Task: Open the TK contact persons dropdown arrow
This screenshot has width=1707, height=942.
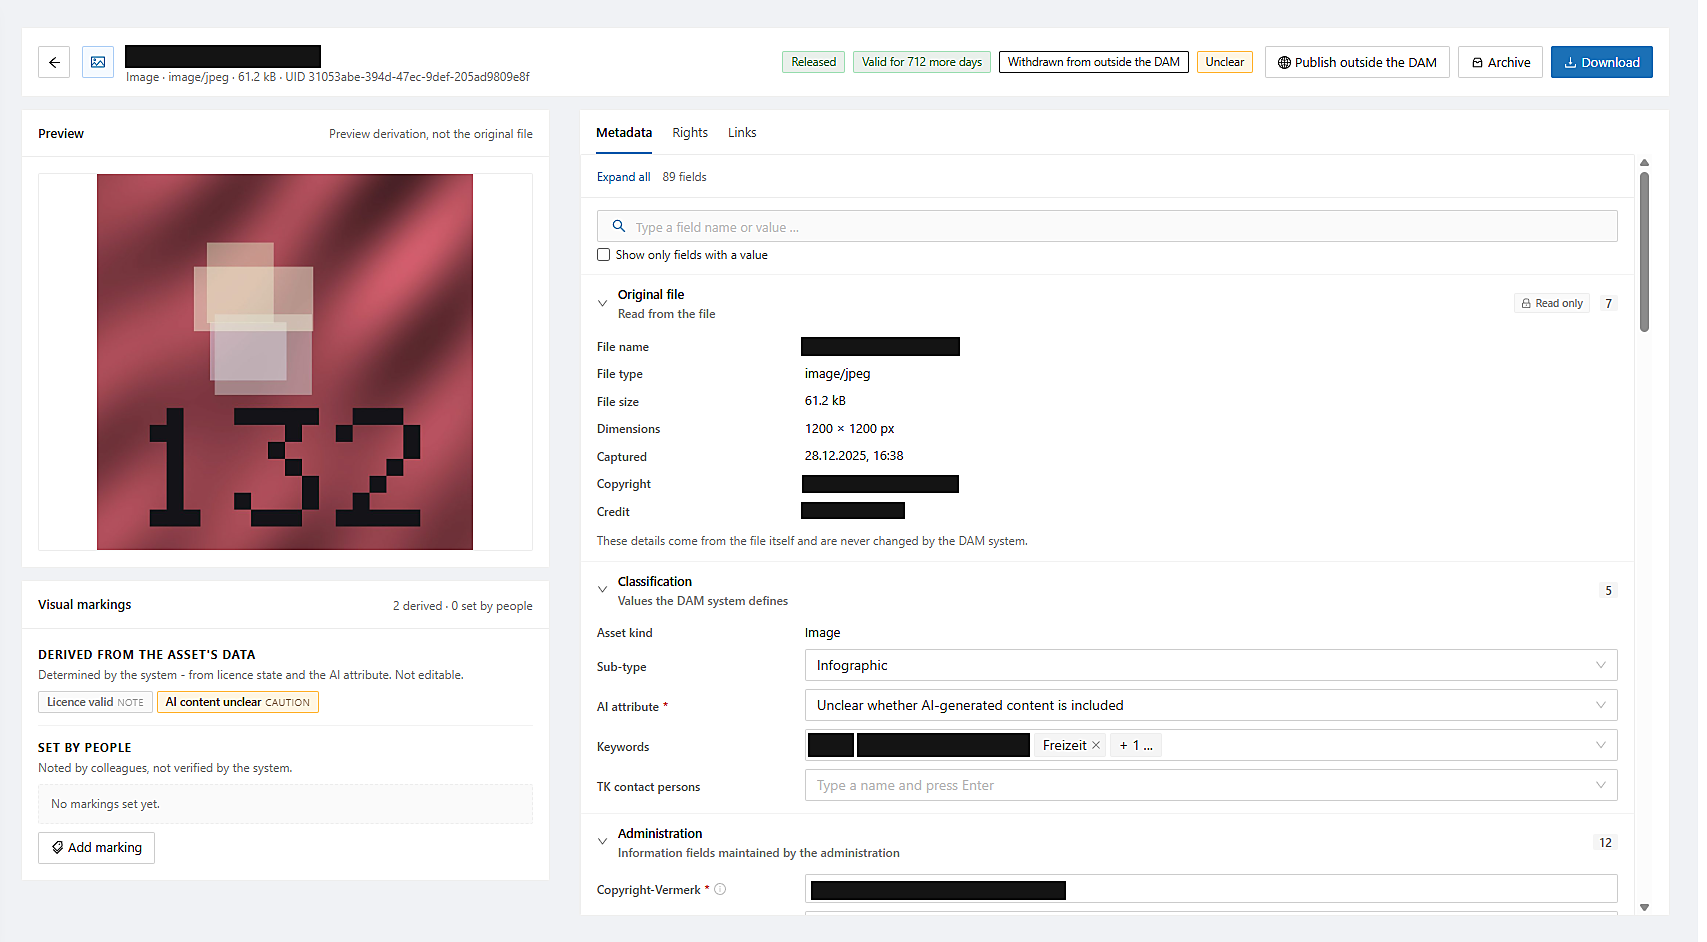Action: 1600,785
